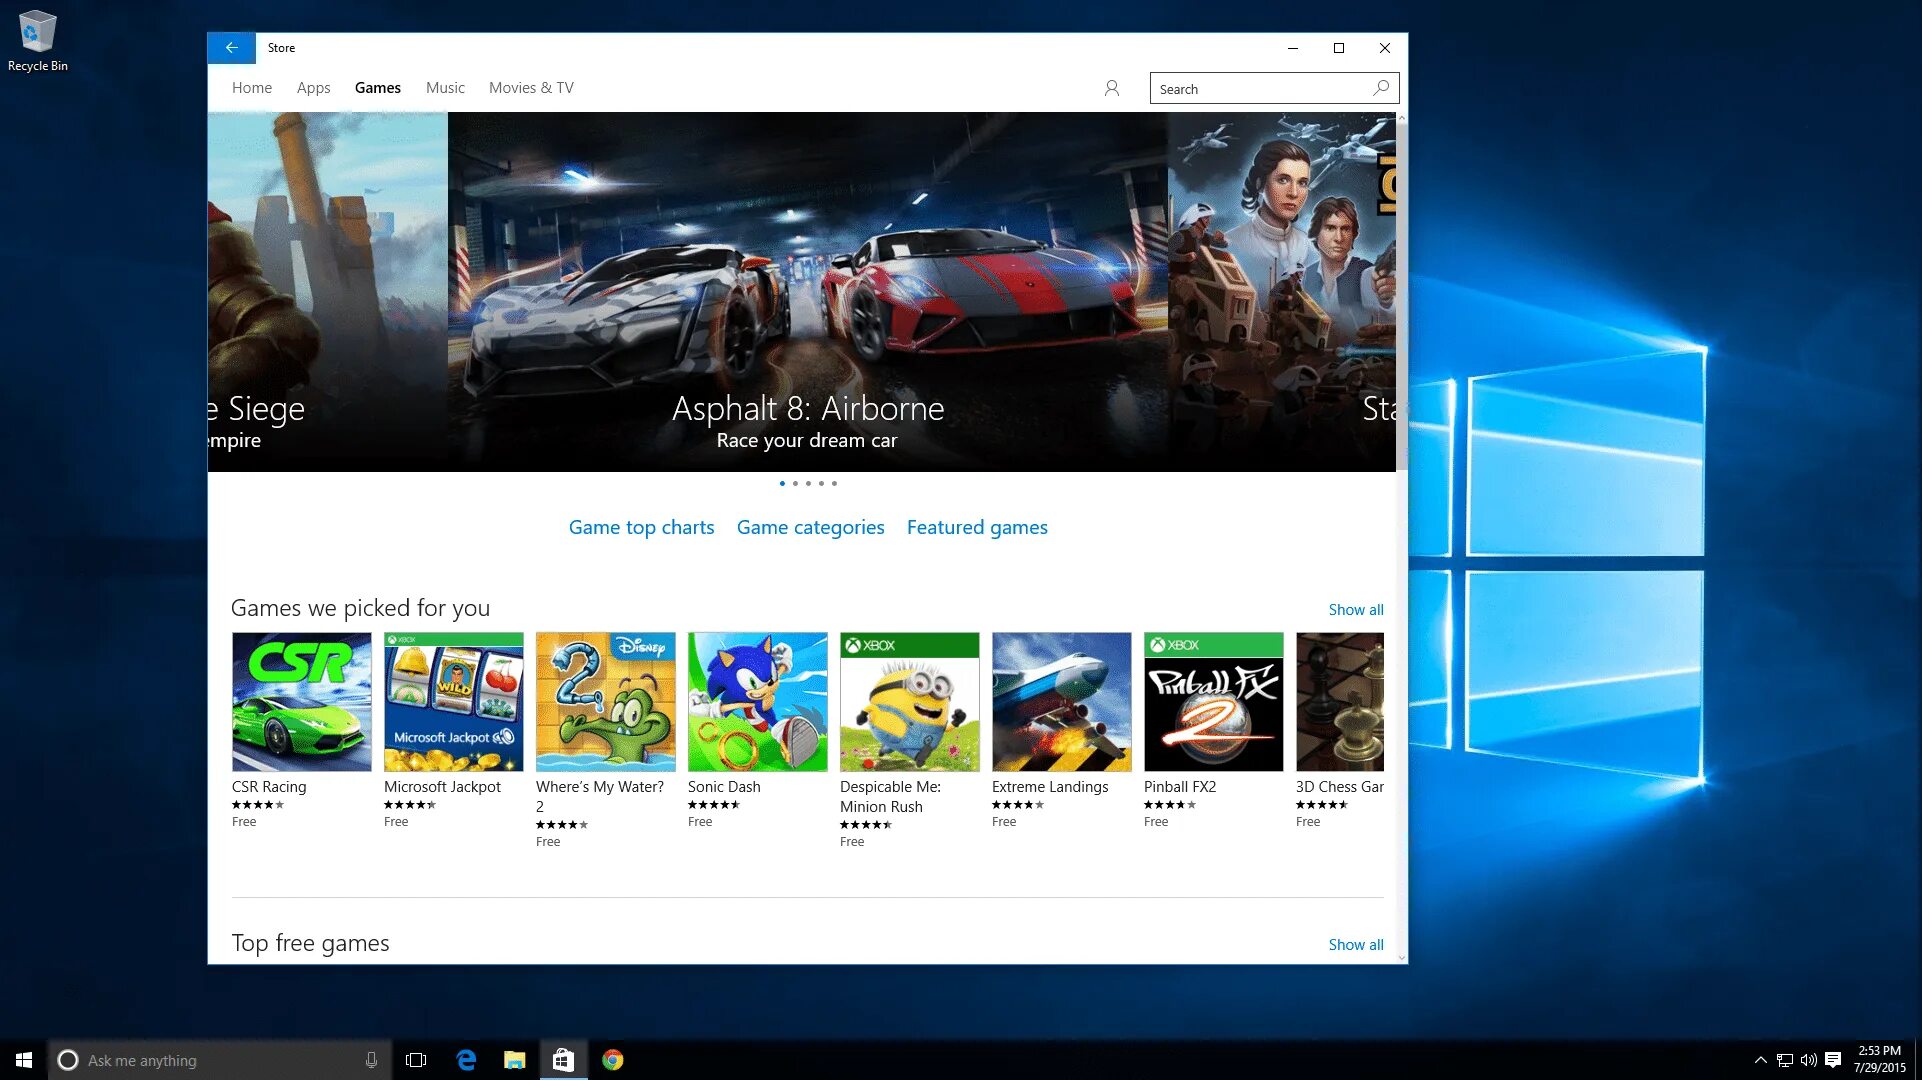
Task: Select the third carousel page dot
Action: pyautogui.click(x=808, y=483)
